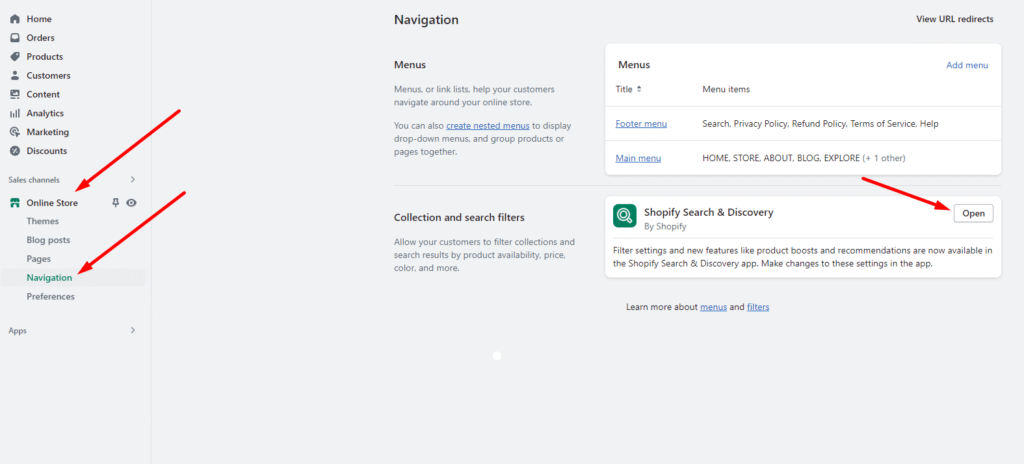Click the Home house icon

[15, 19]
